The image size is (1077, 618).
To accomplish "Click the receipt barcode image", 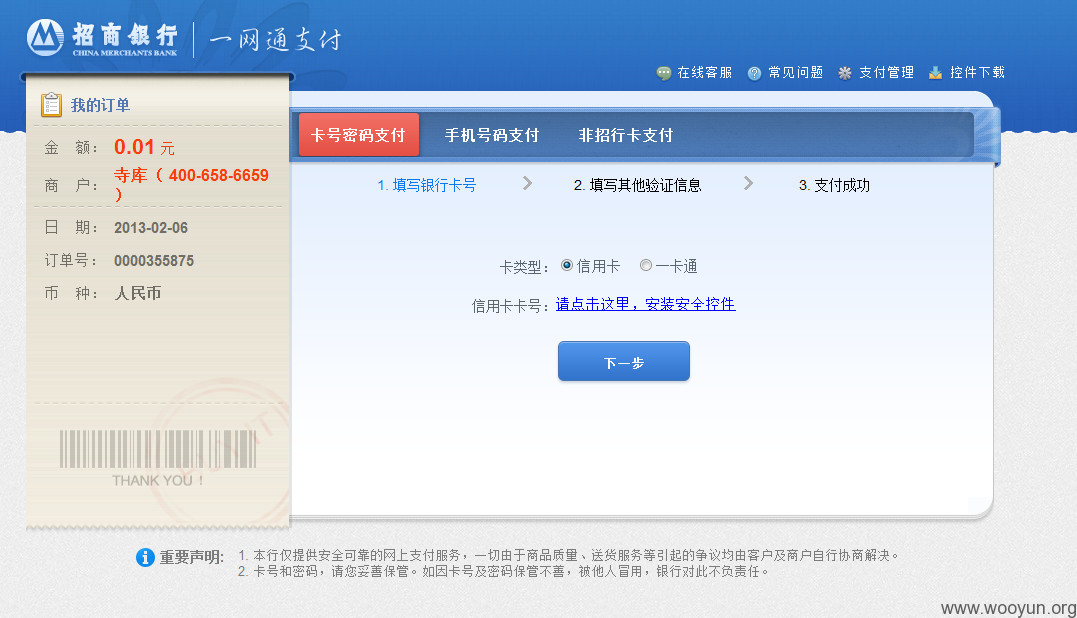I will point(158,449).
